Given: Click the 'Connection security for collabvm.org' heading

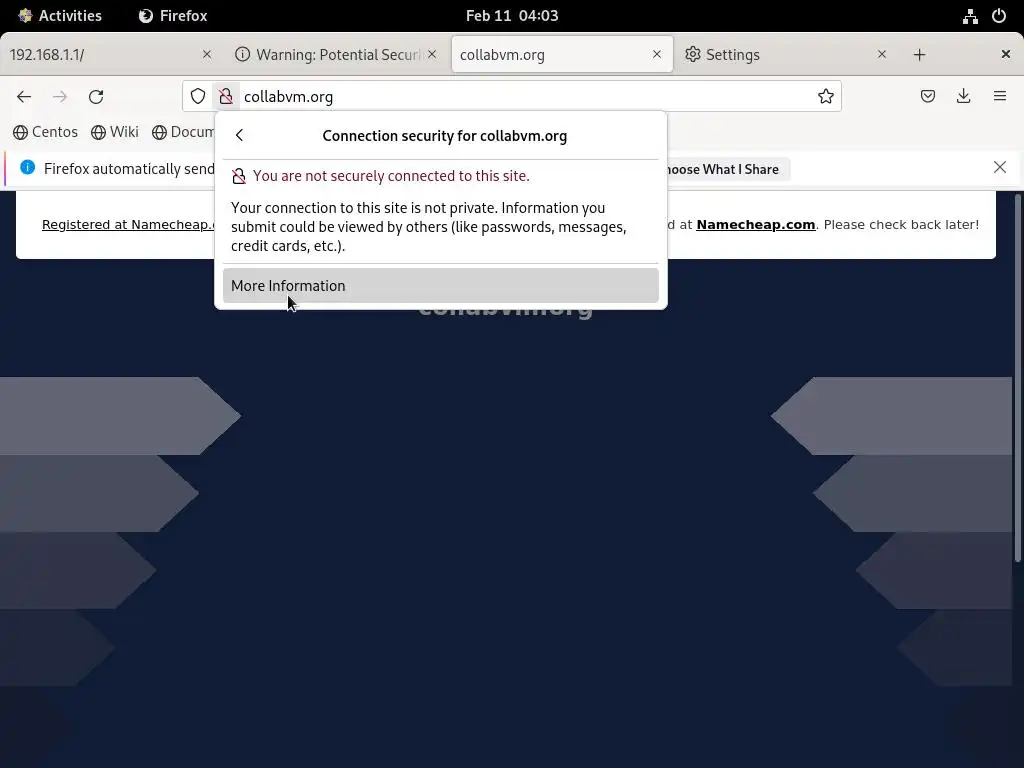Looking at the screenshot, I should click(x=445, y=136).
